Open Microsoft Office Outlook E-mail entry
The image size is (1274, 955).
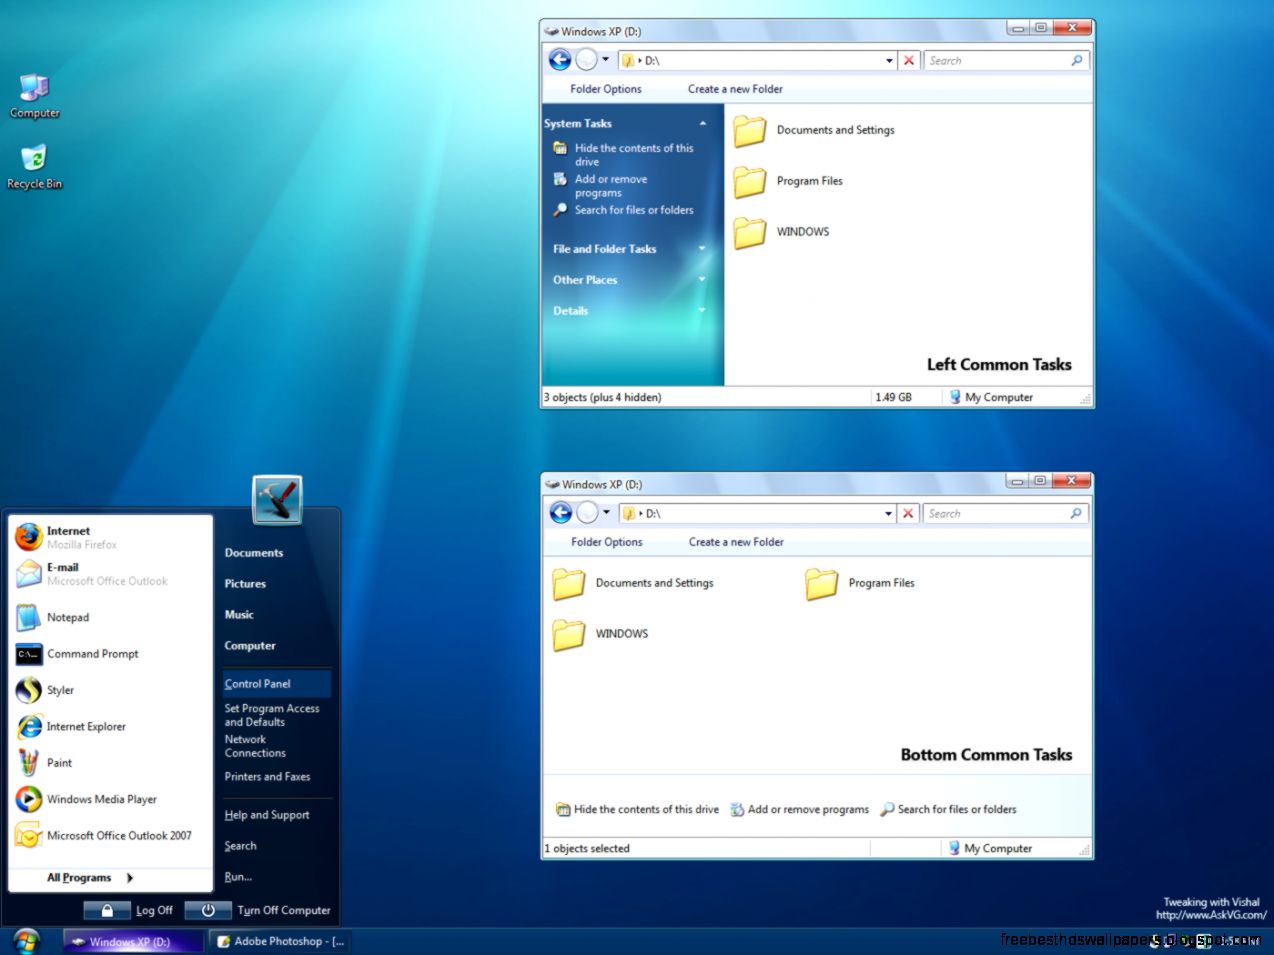[110, 573]
